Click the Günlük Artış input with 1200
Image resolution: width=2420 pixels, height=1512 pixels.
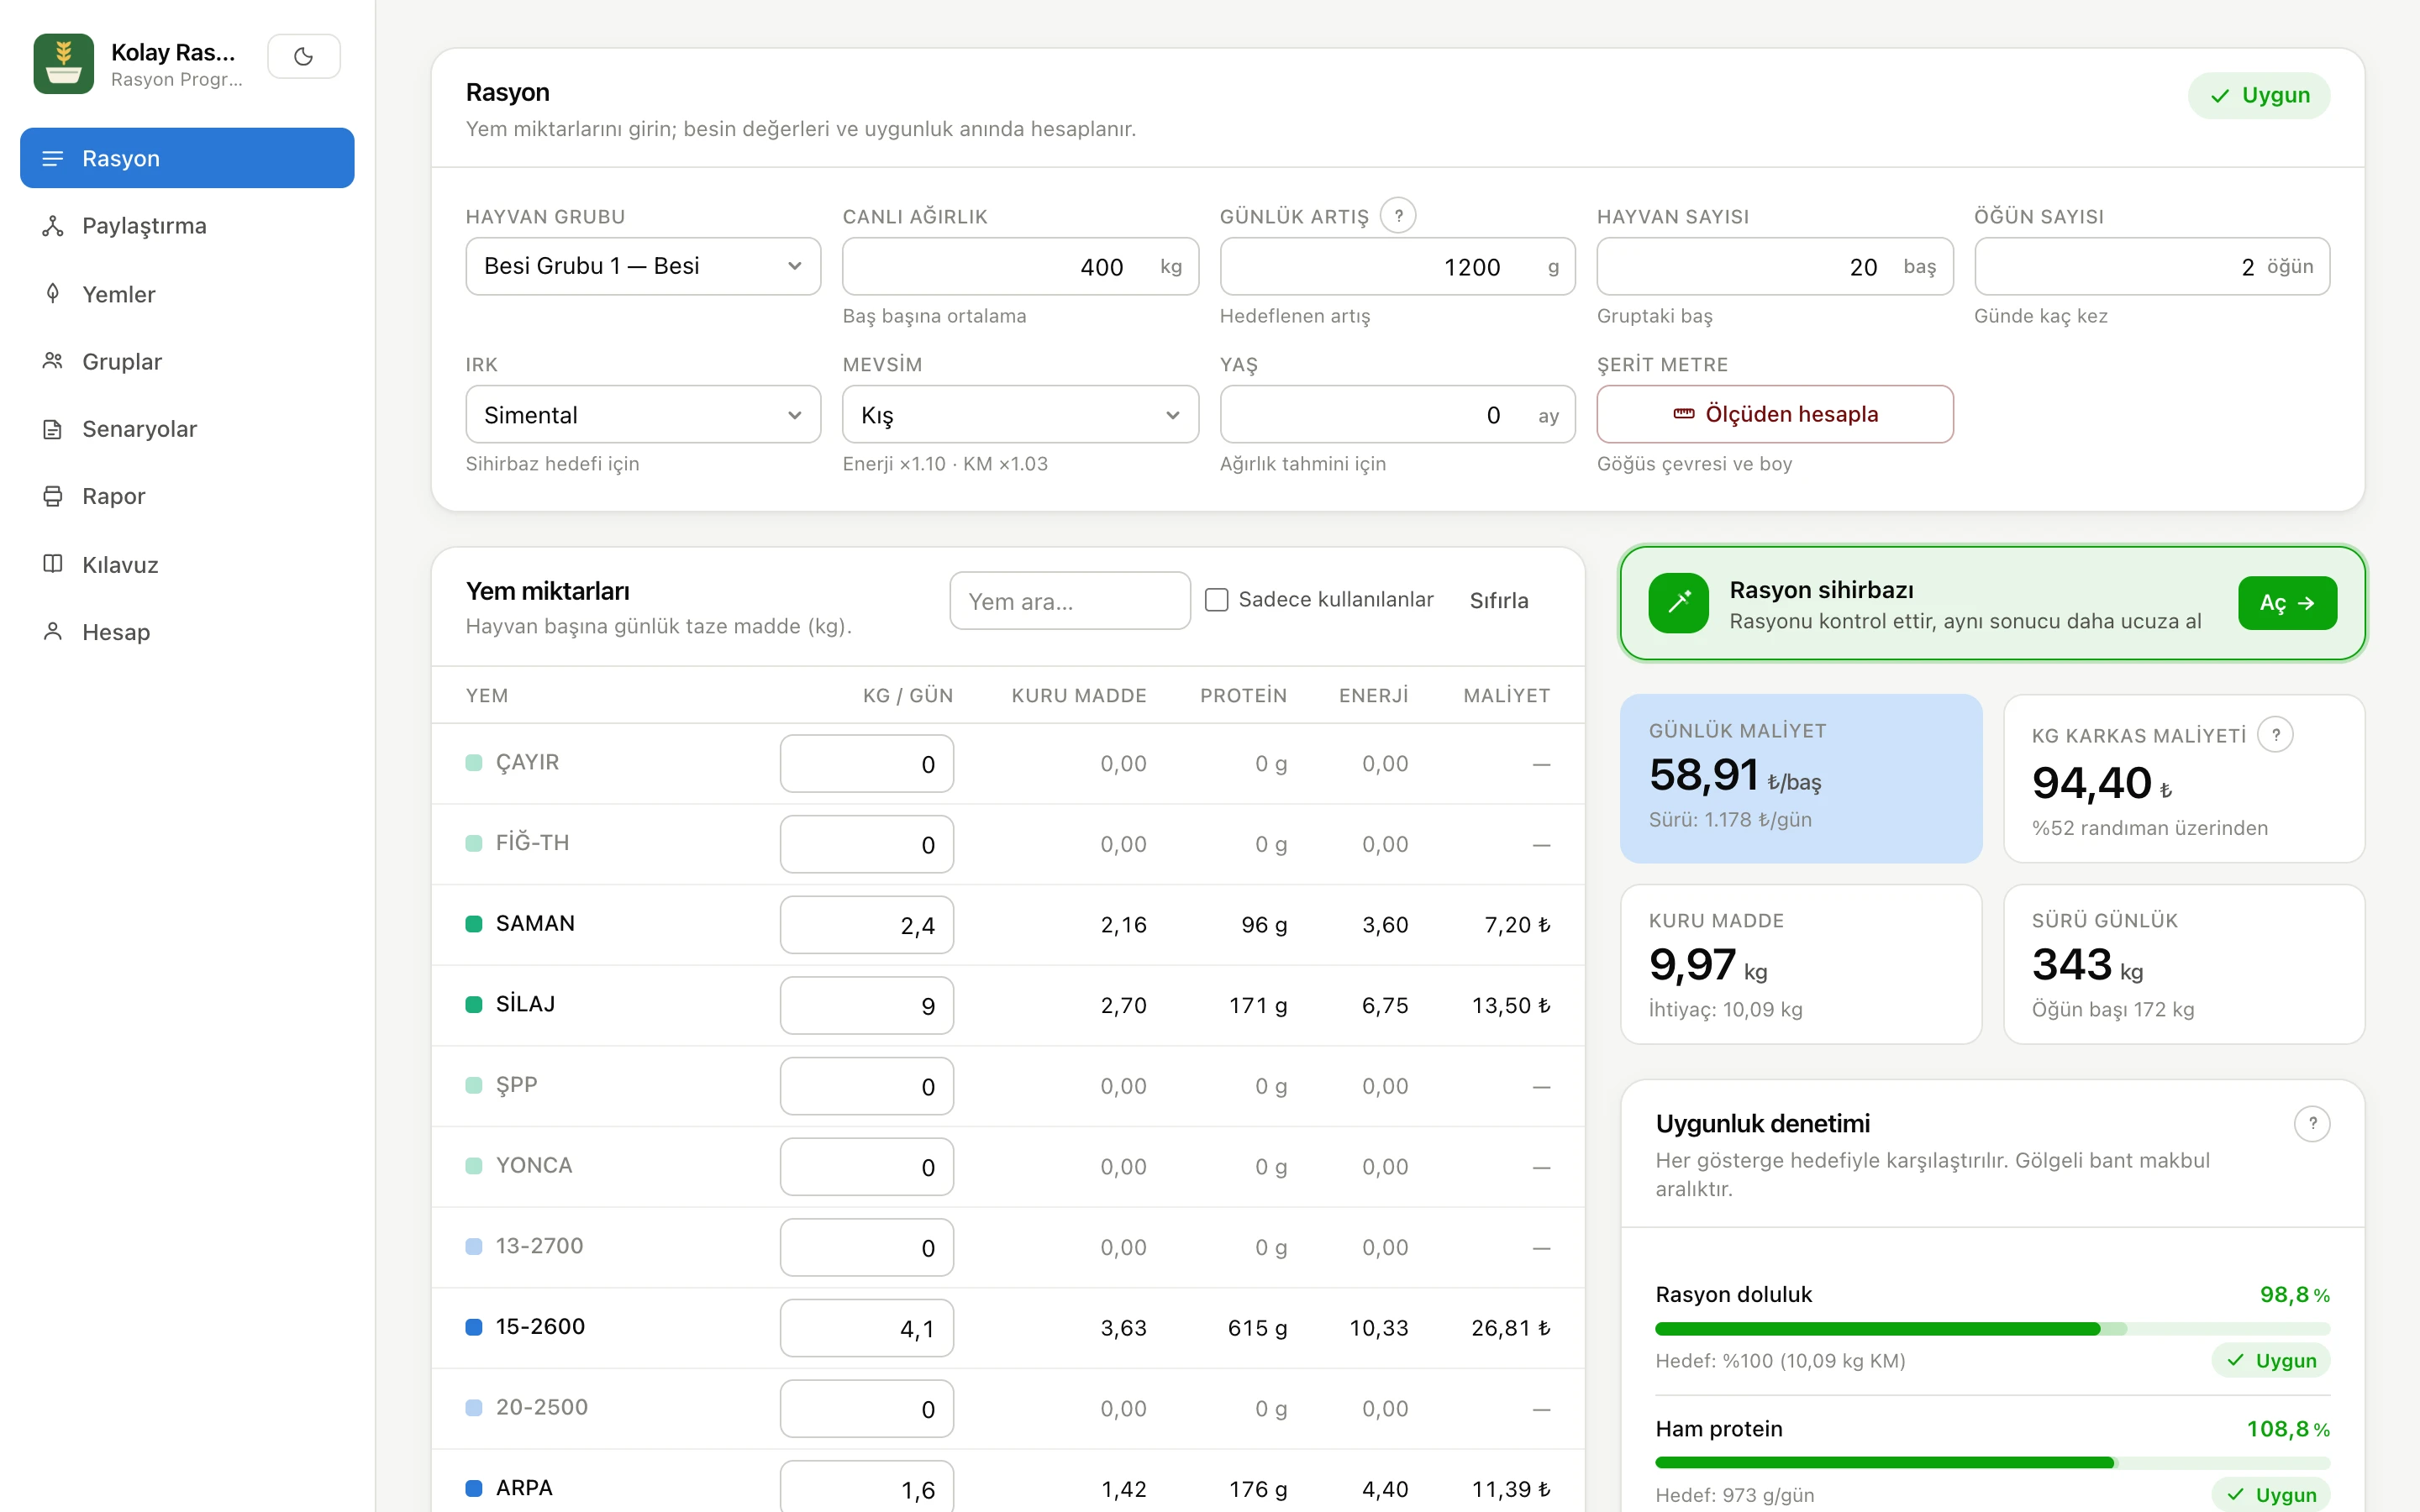(x=1397, y=267)
